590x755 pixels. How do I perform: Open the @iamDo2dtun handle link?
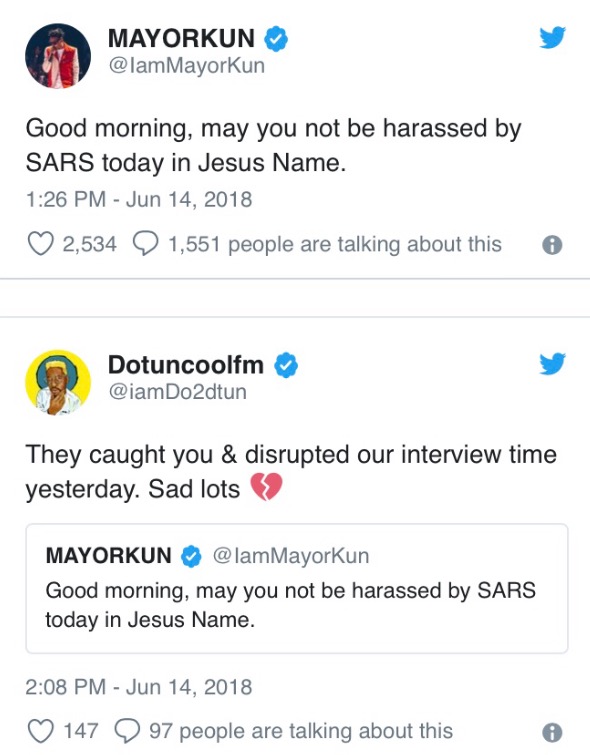tap(178, 391)
